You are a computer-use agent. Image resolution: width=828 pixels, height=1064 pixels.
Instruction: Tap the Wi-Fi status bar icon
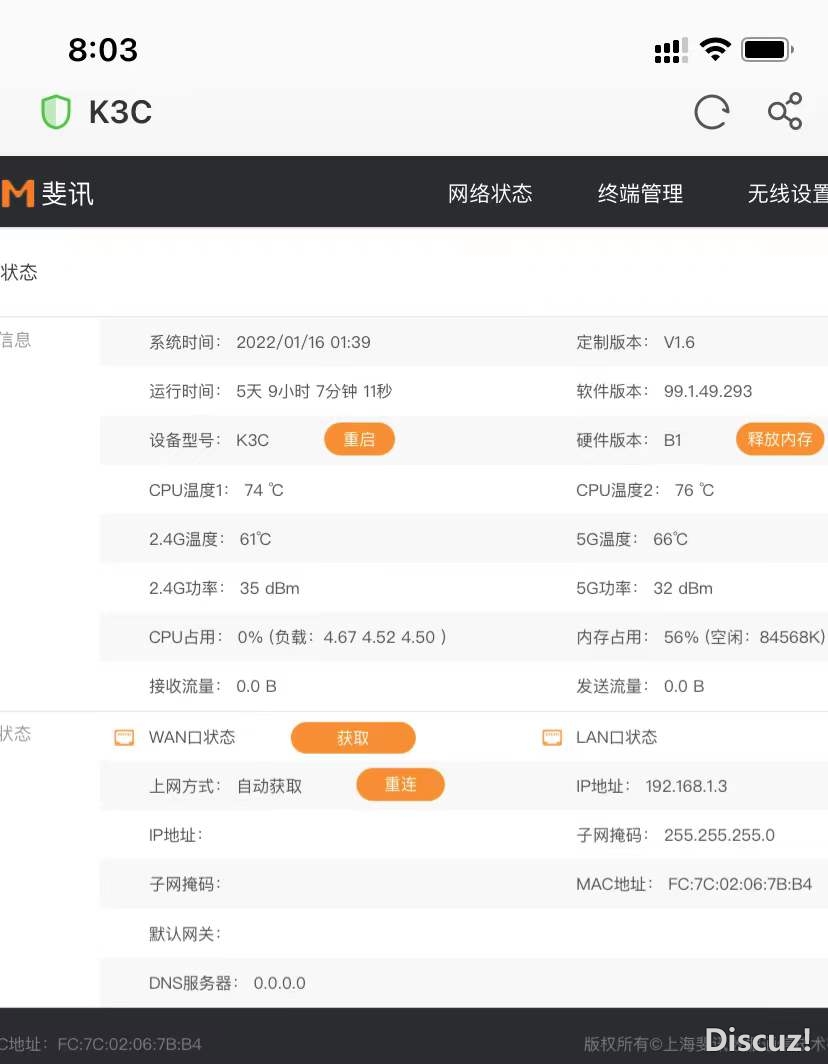[x=715, y=49]
